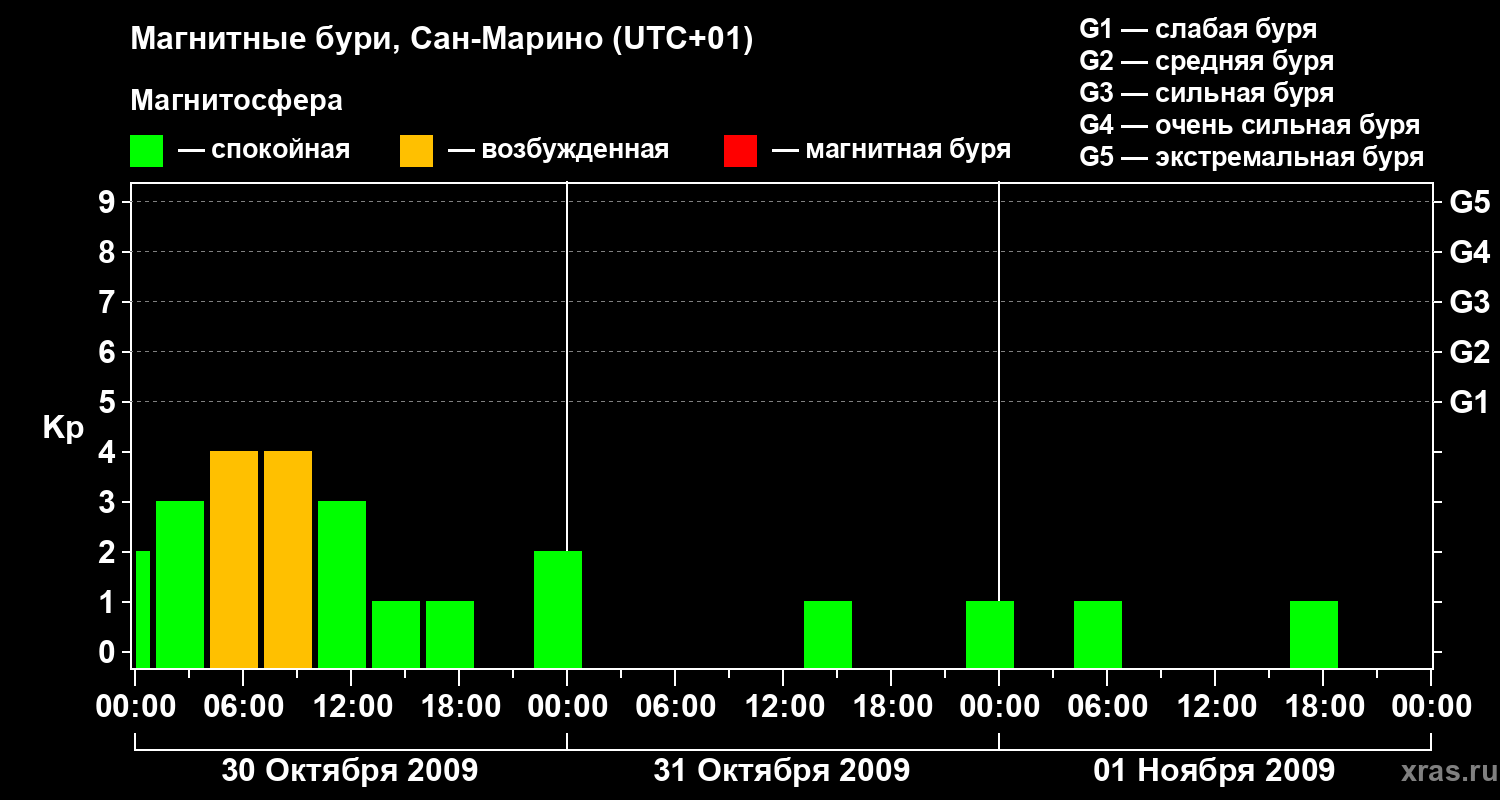The width and height of the screenshot is (1500, 800).
Task: Click the 'G5 — экстремальная буря' legend line
Action: 1252,157
